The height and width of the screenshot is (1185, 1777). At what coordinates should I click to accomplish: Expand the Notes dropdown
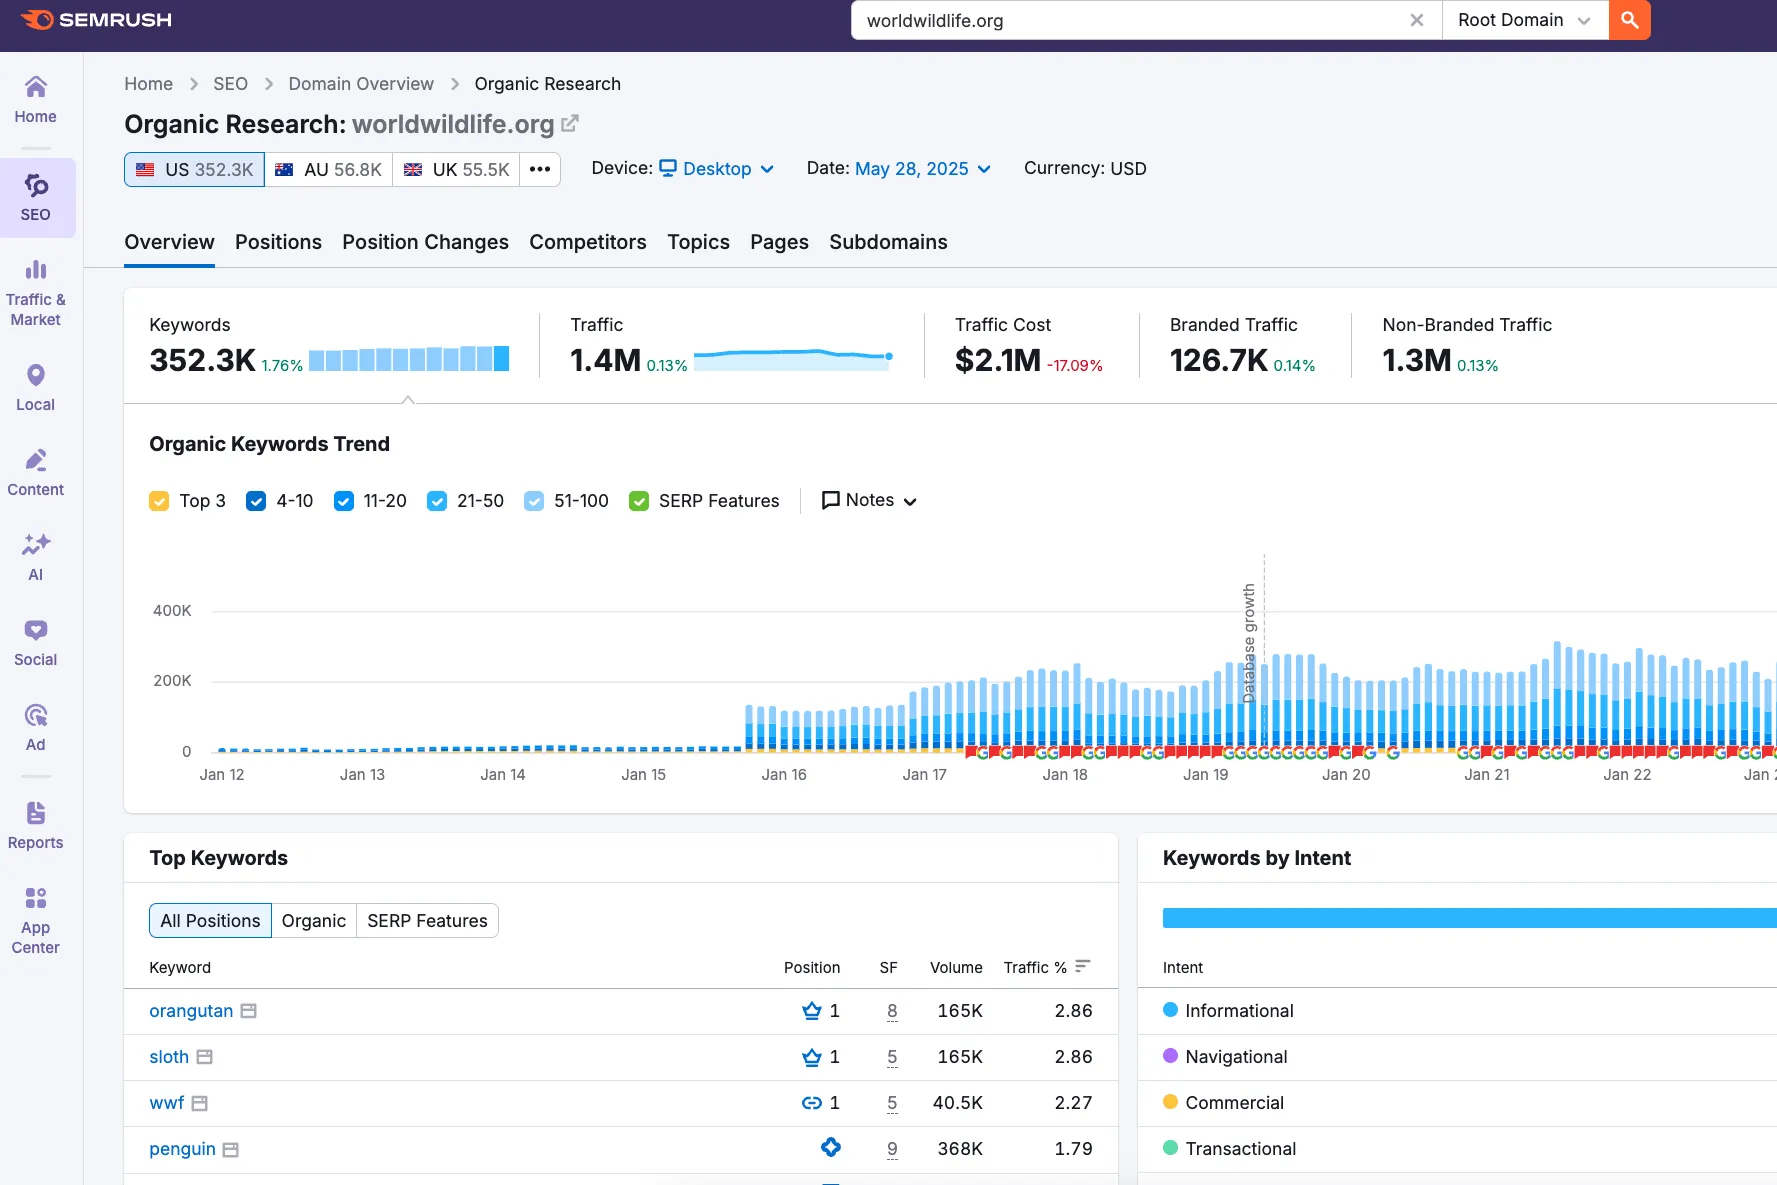coord(869,500)
